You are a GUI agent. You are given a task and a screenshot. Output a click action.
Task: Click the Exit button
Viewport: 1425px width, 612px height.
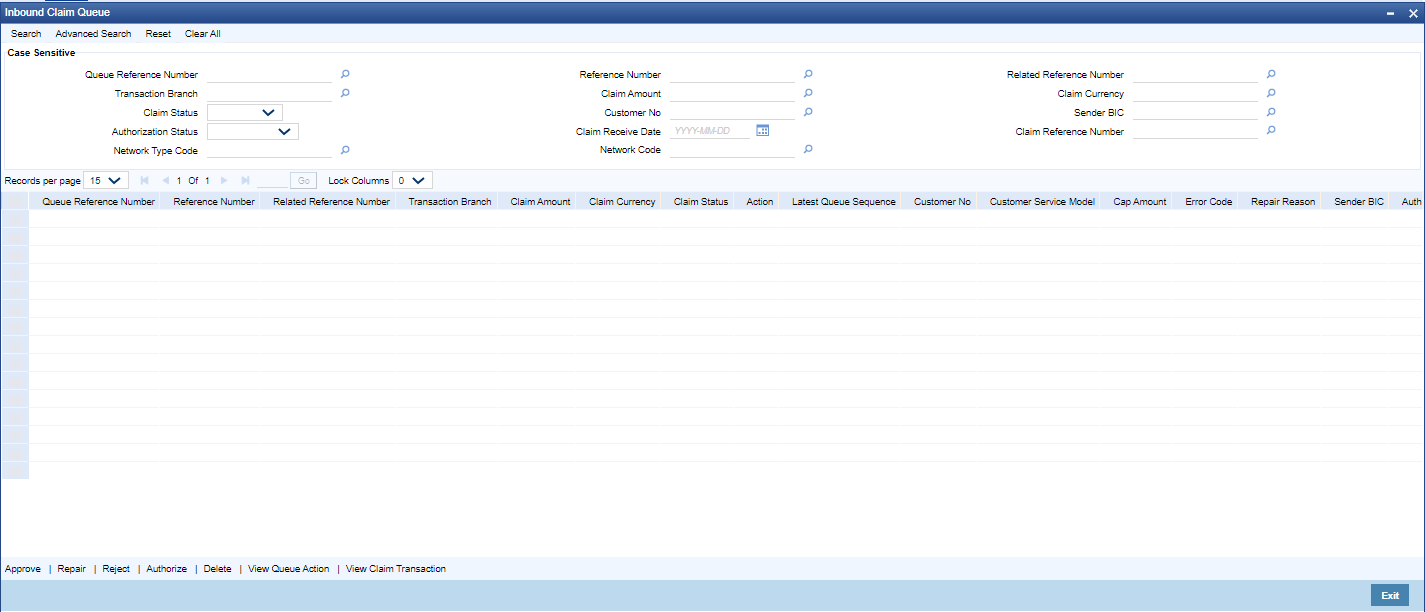click(1390, 595)
